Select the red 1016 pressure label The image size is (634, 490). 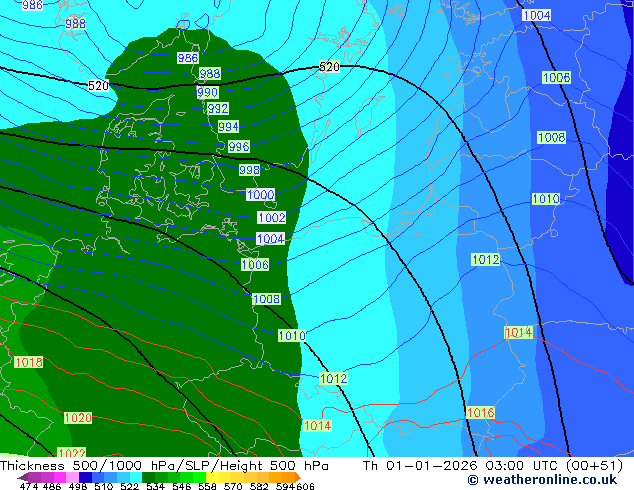click(480, 412)
